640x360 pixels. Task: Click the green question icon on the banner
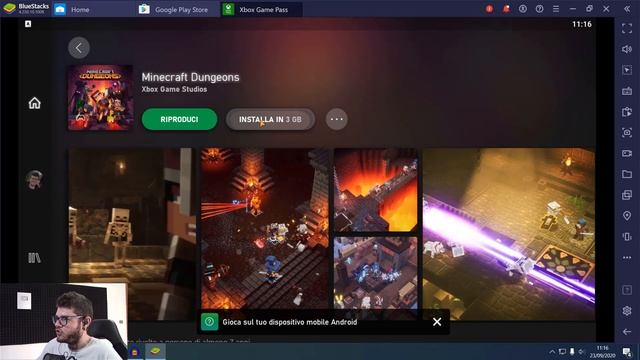point(209,322)
